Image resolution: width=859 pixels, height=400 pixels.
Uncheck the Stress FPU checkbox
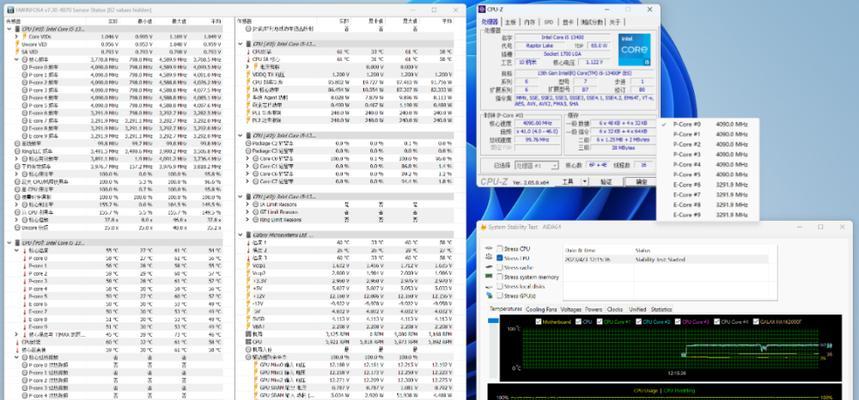click(500, 258)
